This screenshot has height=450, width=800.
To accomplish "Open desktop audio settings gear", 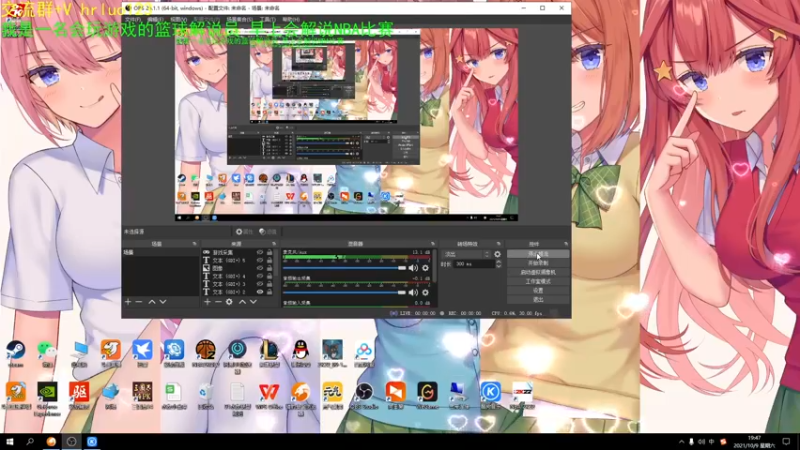I will (426, 292).
